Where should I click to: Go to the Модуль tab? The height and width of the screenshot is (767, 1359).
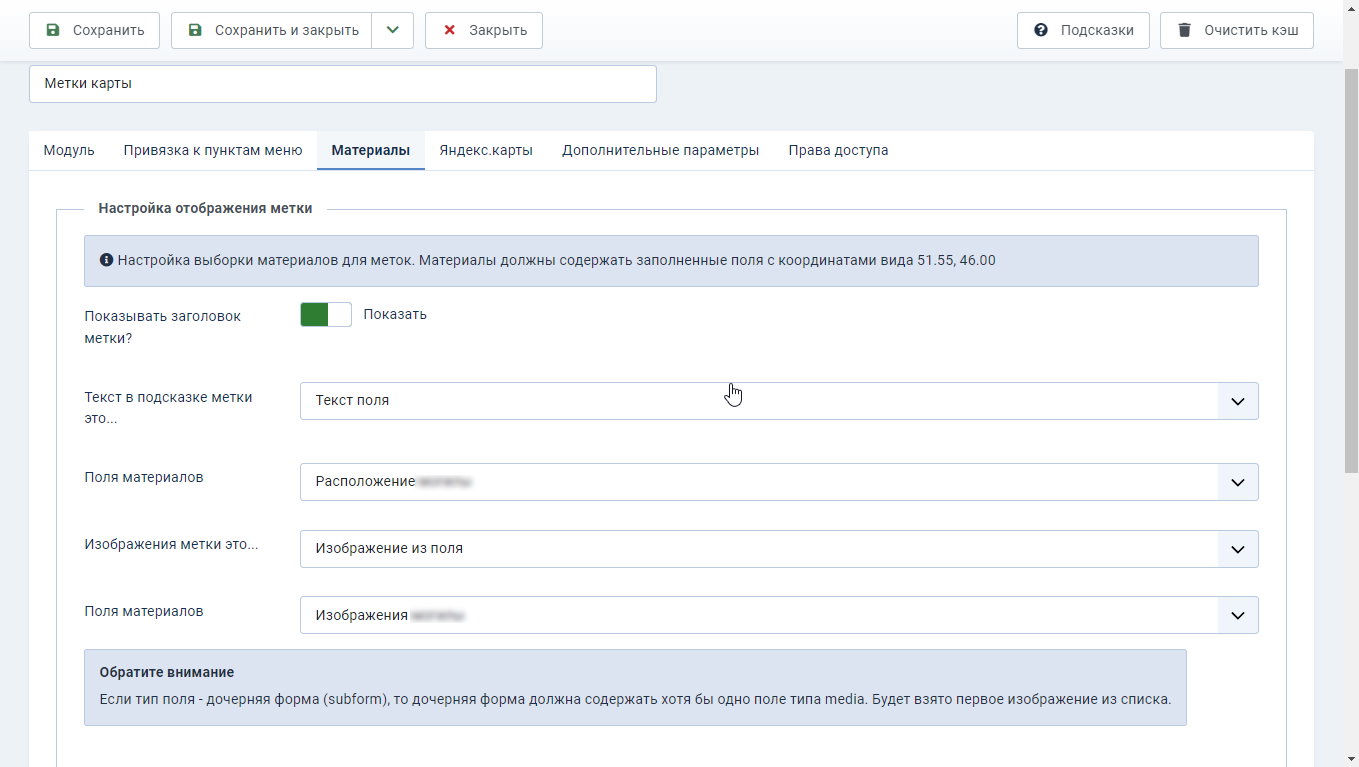coord(69,150)
